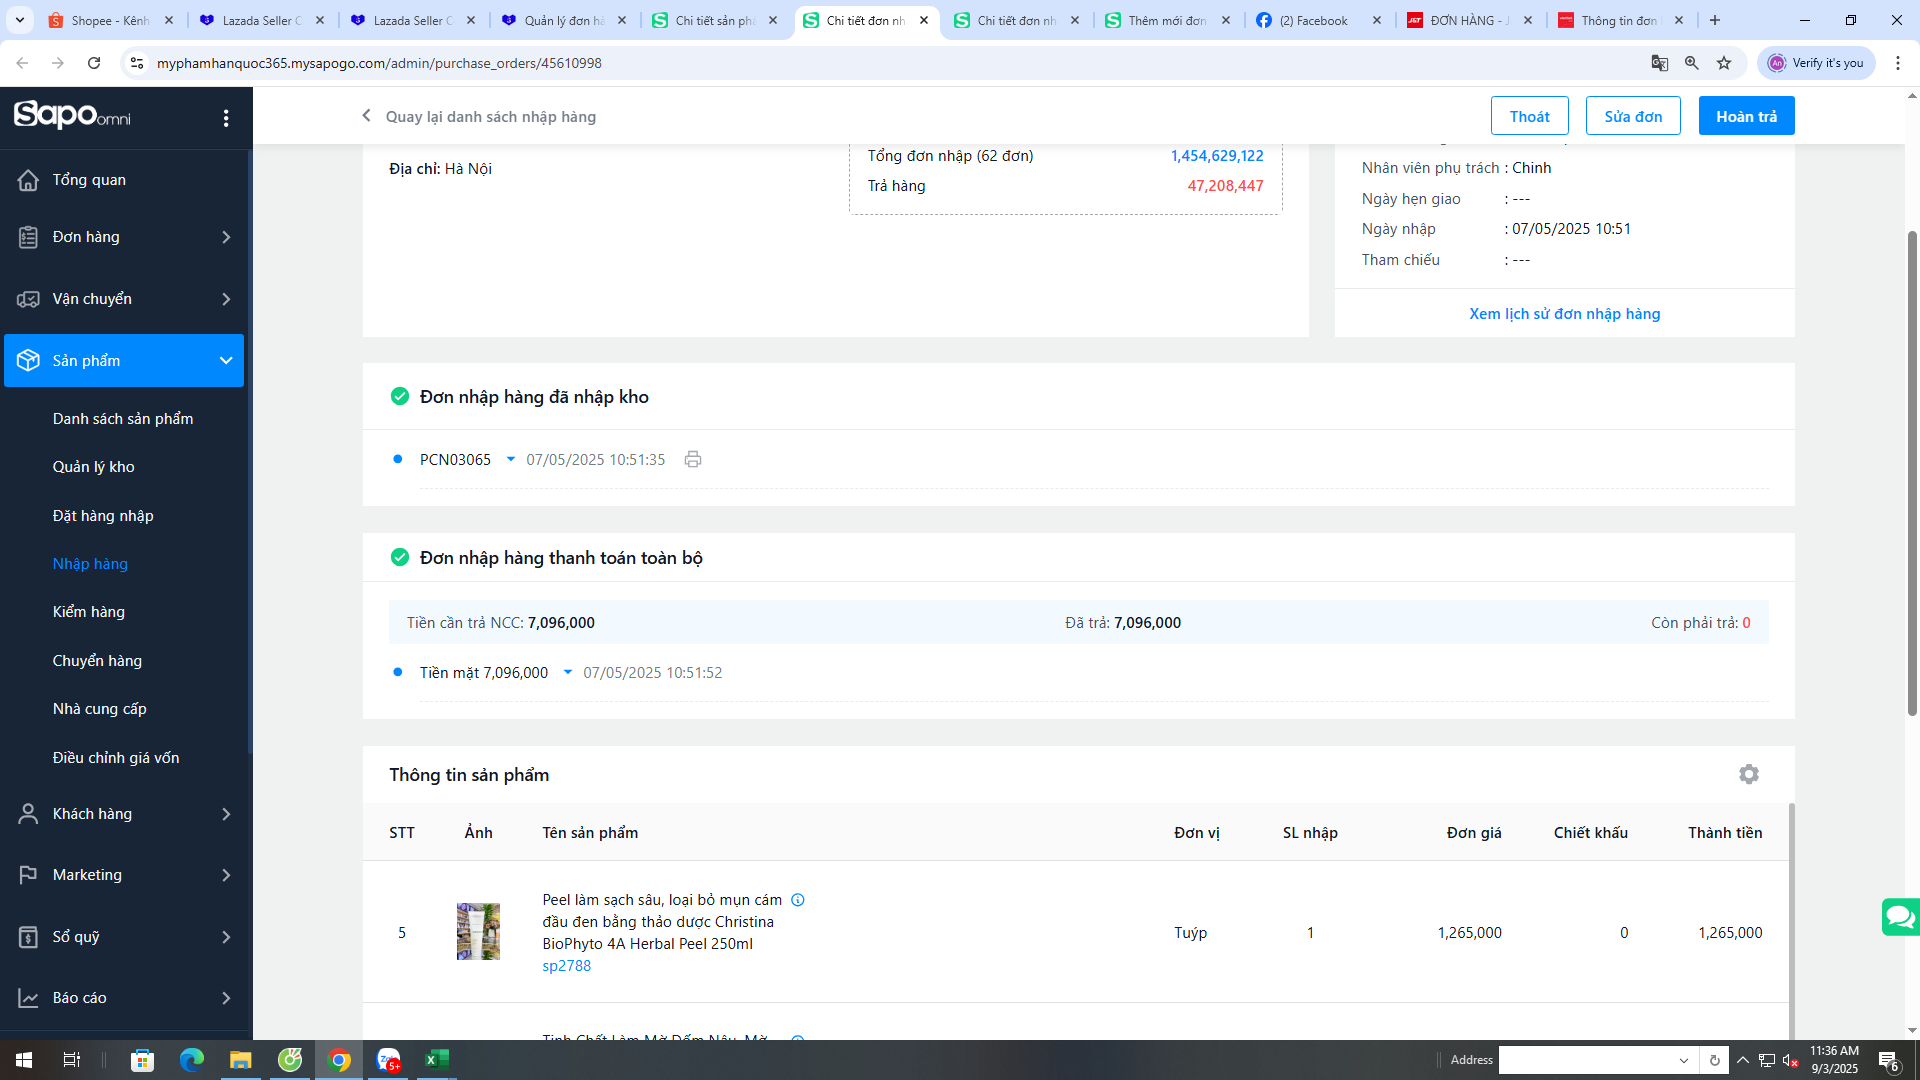The width and height of the screenshot is (1920, 1080).
Task: Expand the PCN03065 receipt details arrow
Action: (x=510, y=460)
